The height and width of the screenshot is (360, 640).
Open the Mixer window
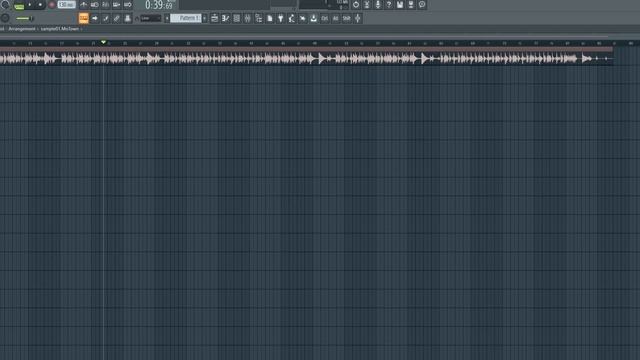coord(248,18)
